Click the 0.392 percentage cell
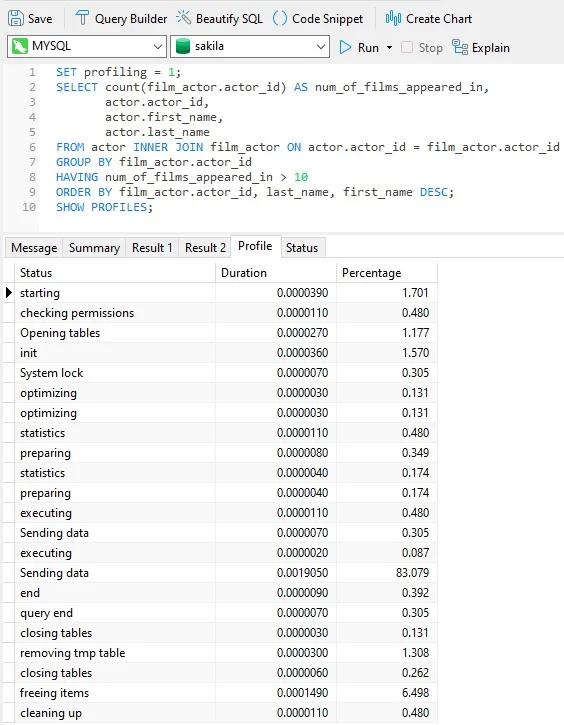The height and width of the screenshot is (725, 564). tap(386, 593)
